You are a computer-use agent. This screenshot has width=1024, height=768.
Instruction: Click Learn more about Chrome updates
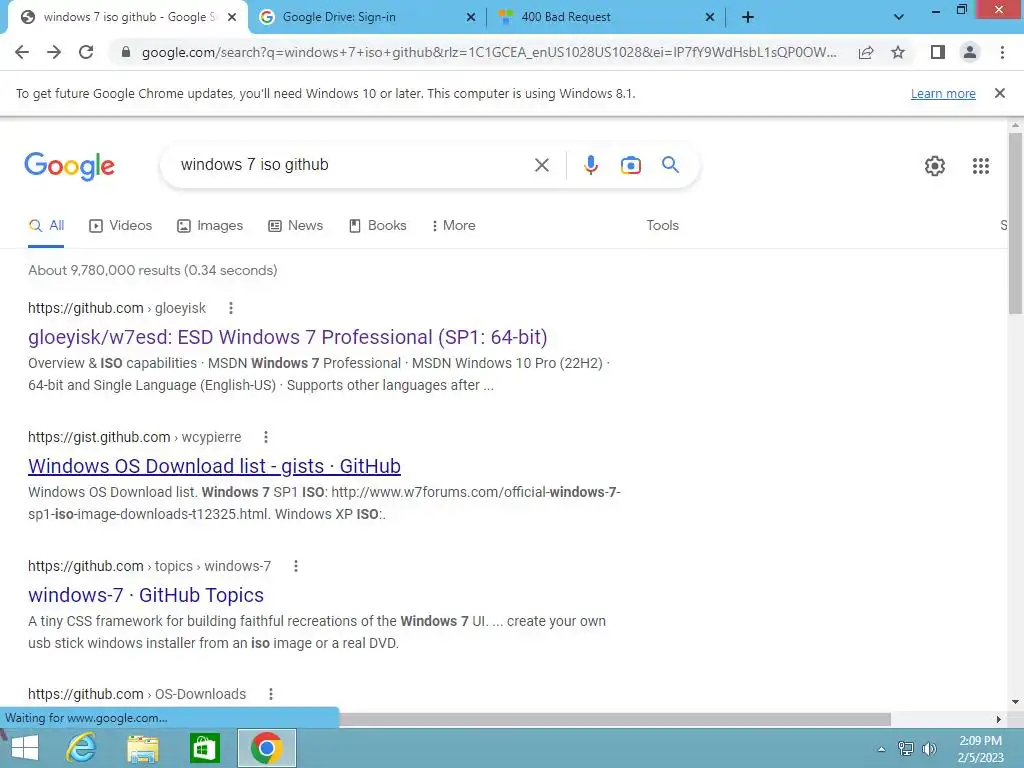click(x=943, y=93)
